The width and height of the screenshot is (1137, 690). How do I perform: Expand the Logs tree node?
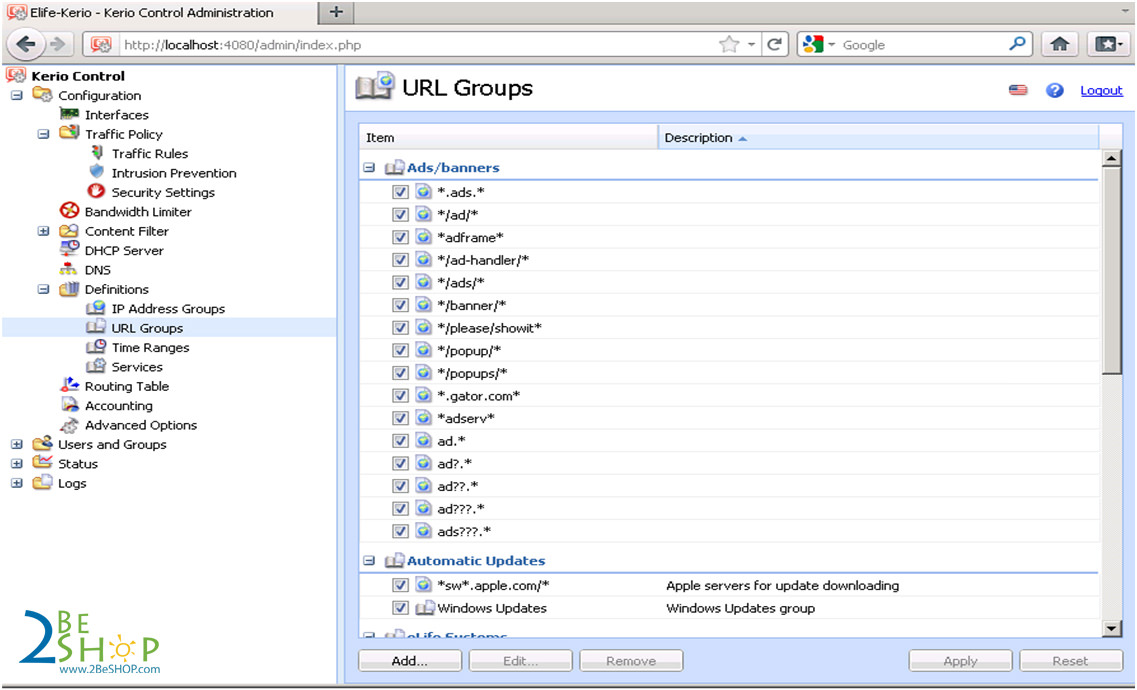[17, 483]
